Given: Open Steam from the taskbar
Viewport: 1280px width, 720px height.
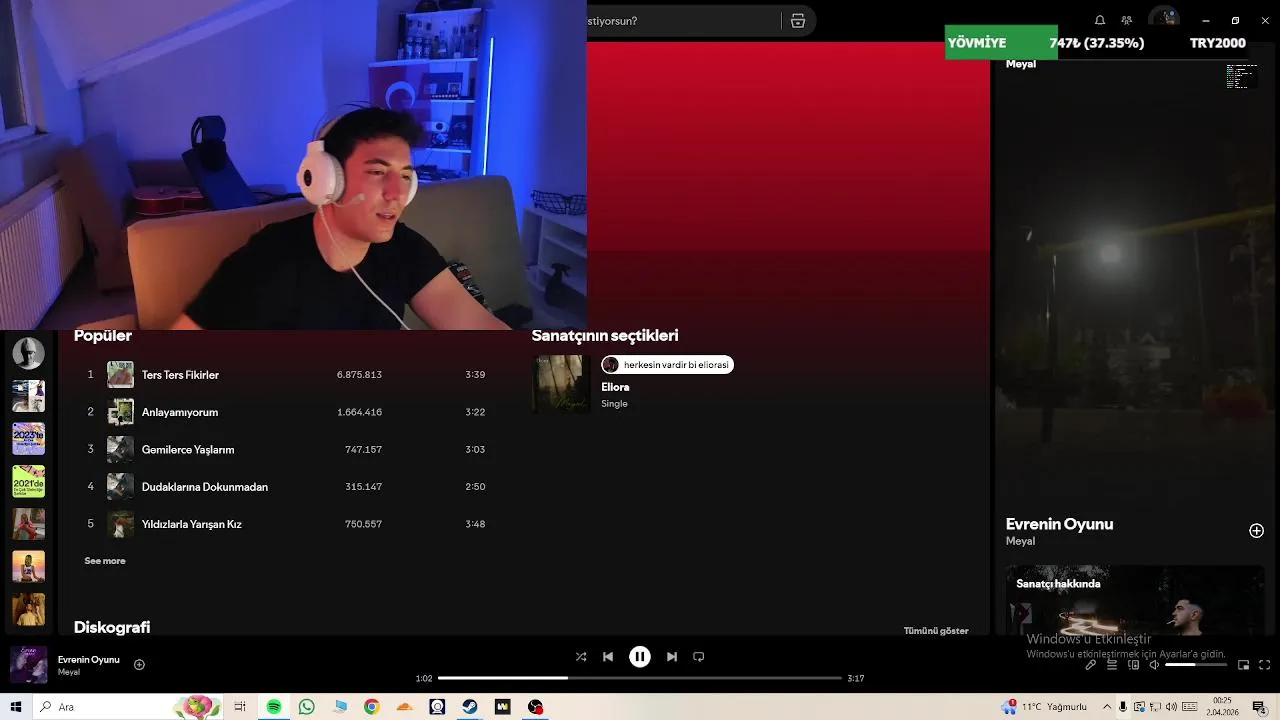Looking at the screenshot, I should coord(470,707).
